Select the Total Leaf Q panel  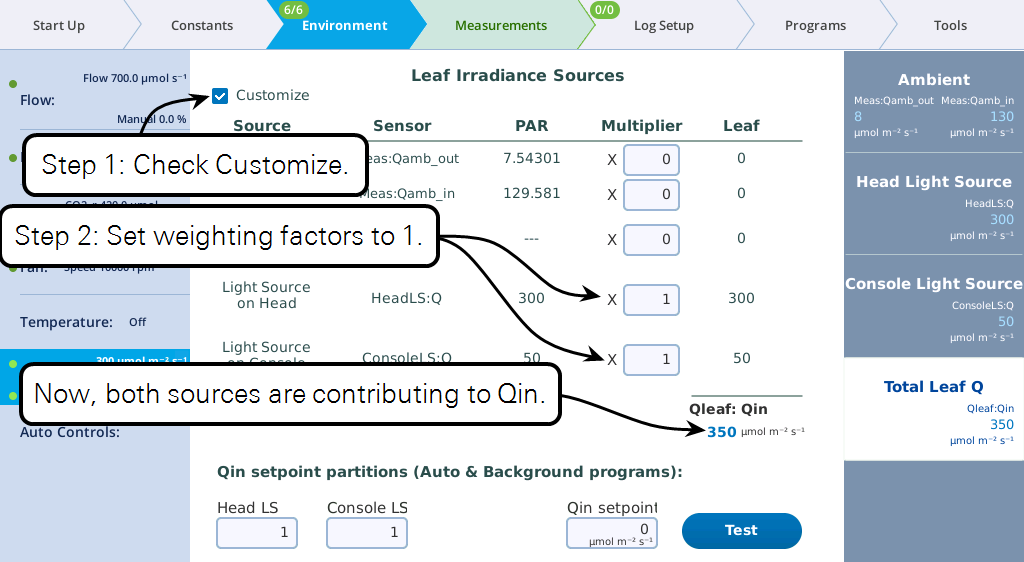point(933,409)
